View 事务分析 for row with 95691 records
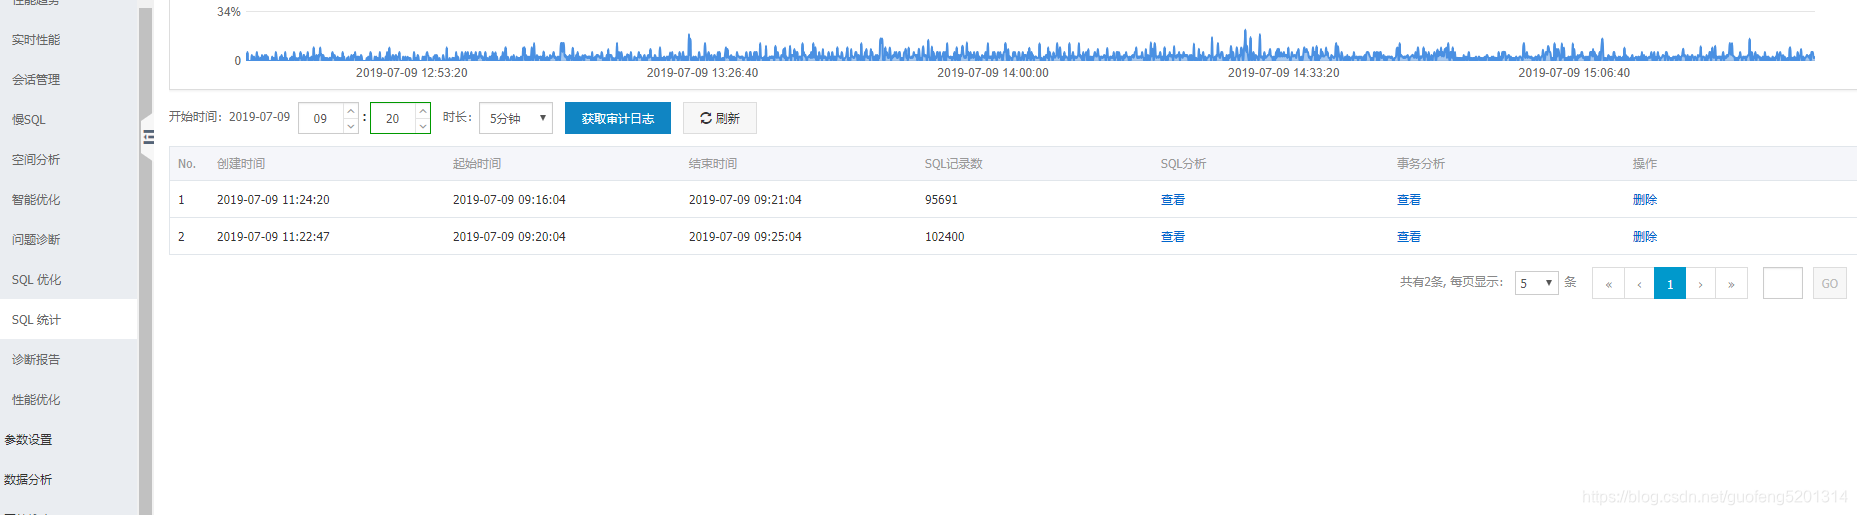 click(x=1408, y=200)
